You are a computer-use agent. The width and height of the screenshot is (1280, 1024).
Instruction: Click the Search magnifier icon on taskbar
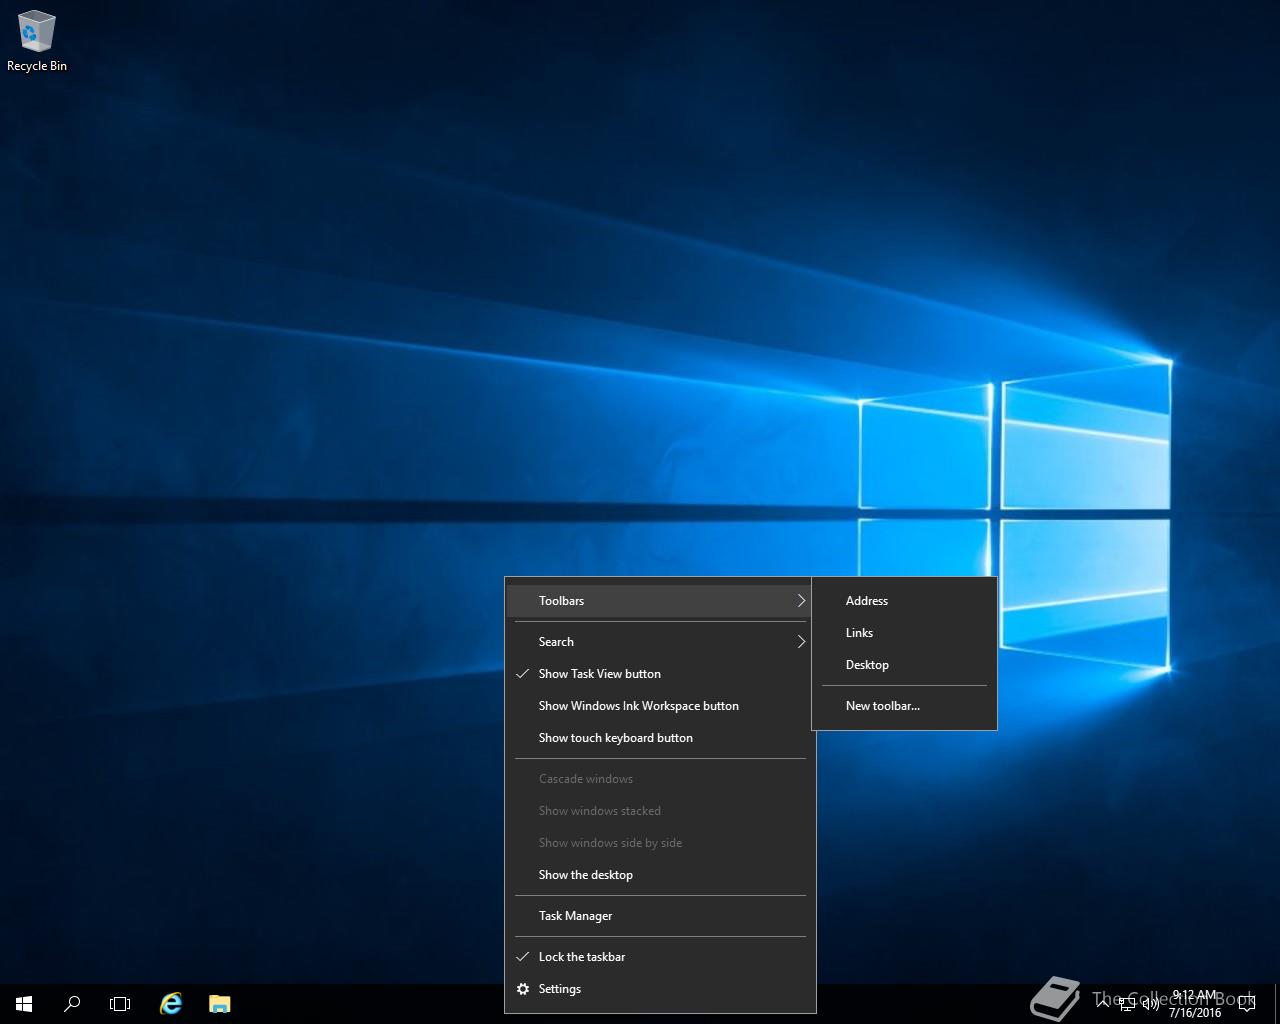coord(72,1003)
